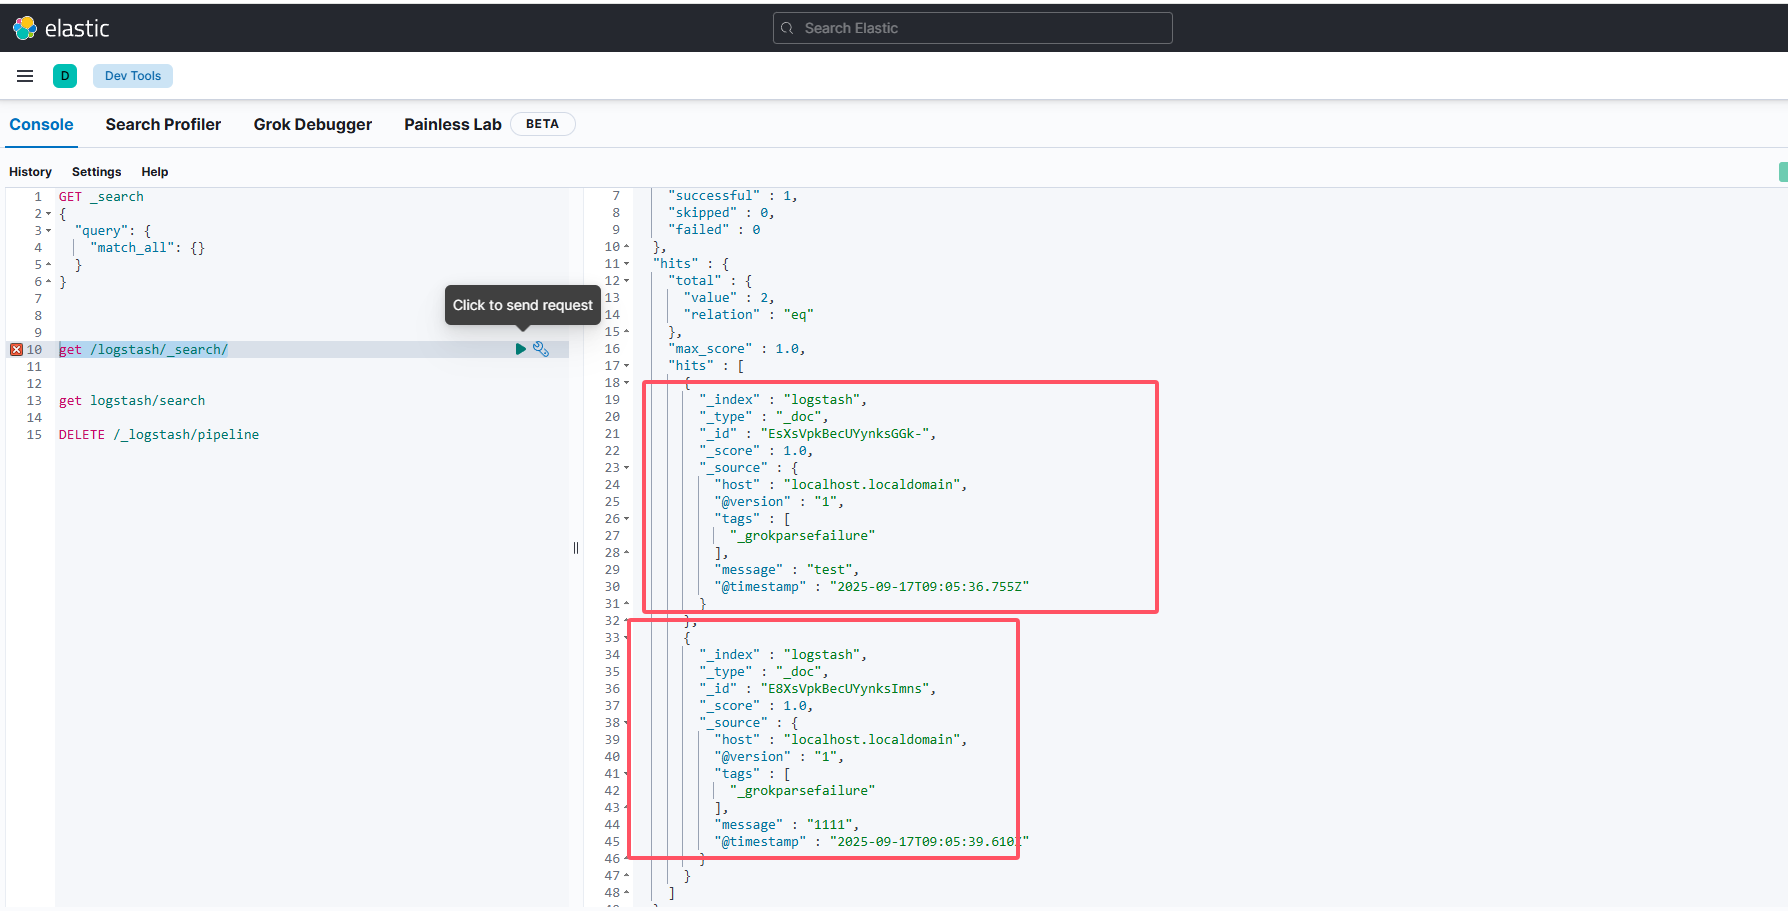1788x911 pixels.
Task: Collapse the hits fold arrow on output line 11
Action: [x=627, y=264]
